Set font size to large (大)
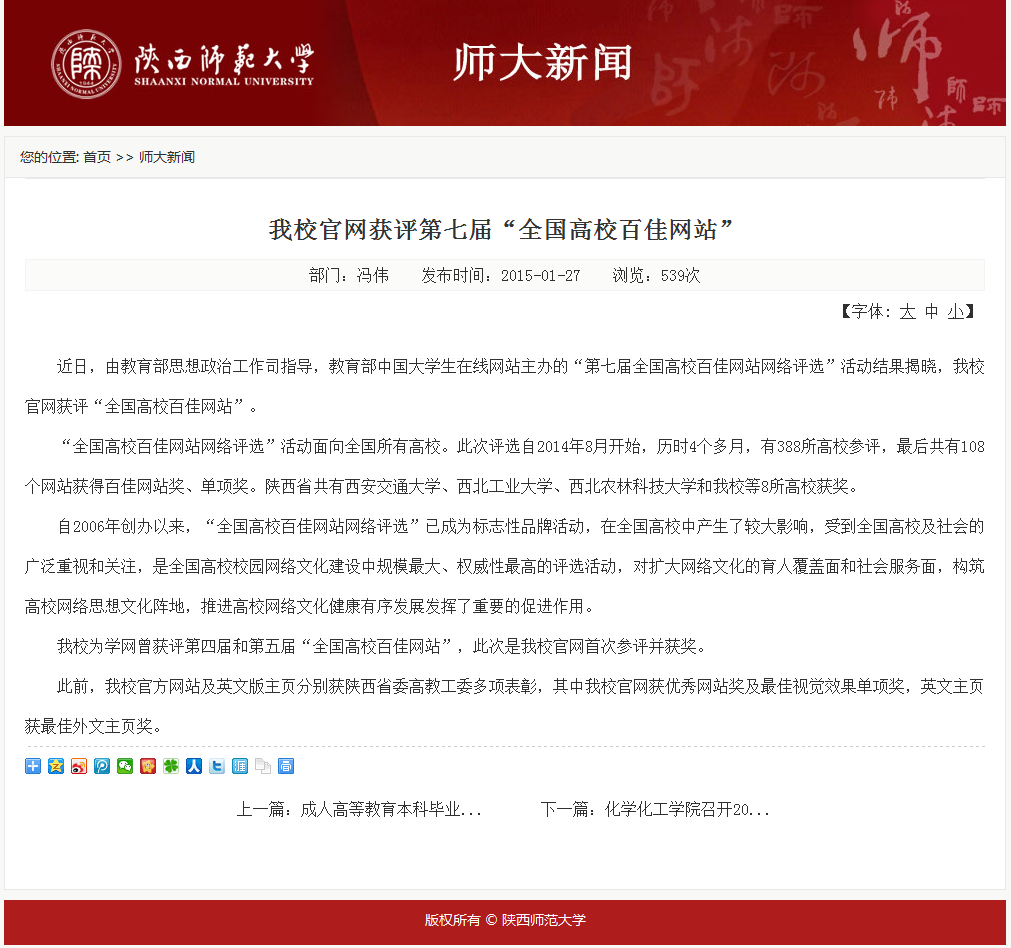 coord(907,311)
